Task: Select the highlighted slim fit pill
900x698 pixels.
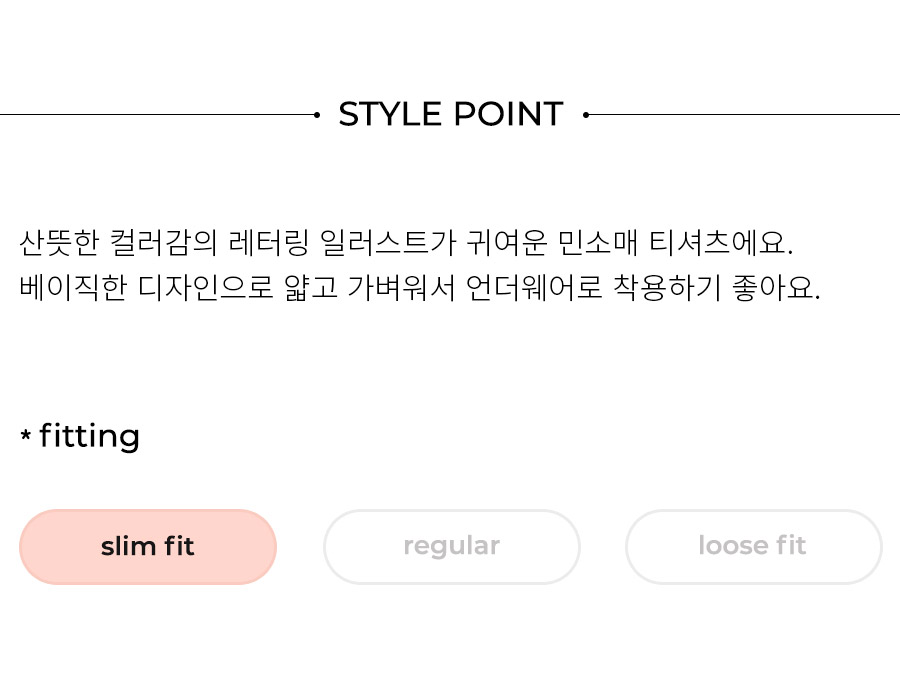Action: click(x=148, y=546)
